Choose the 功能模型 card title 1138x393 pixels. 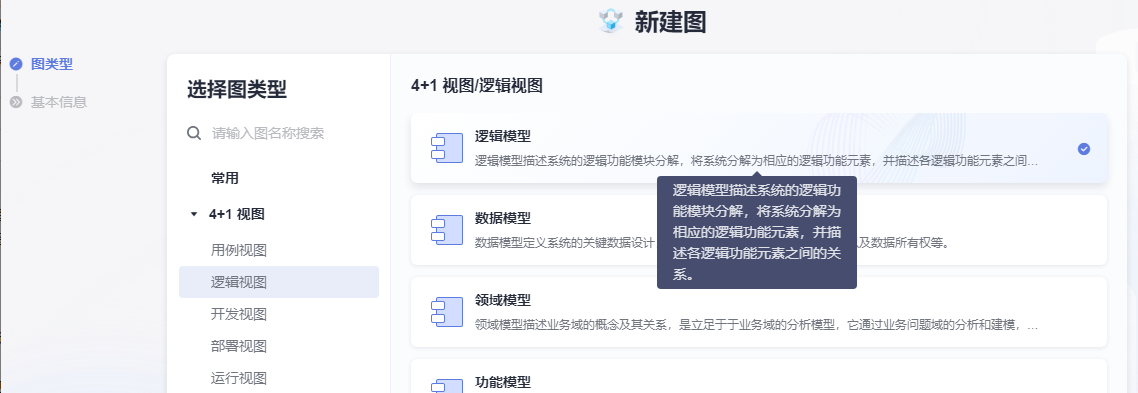[x=503, y=381]
